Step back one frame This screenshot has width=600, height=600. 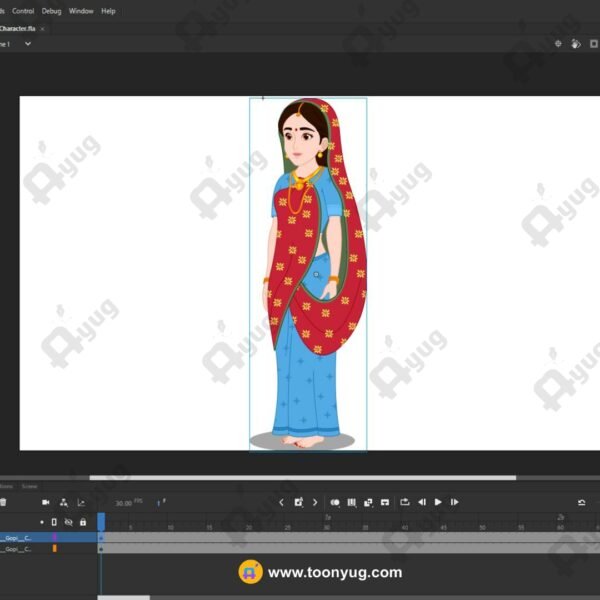[x=422, y=502]
